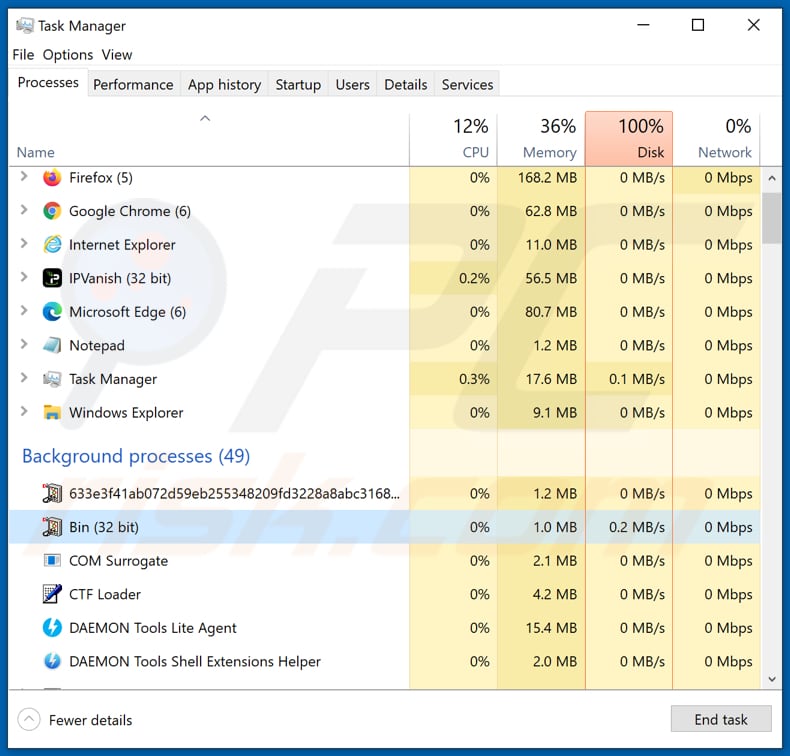The width and height of the screenshot is (790, 756).
Task: Click the scrollbar up arrow
Action: coord(772,178)
